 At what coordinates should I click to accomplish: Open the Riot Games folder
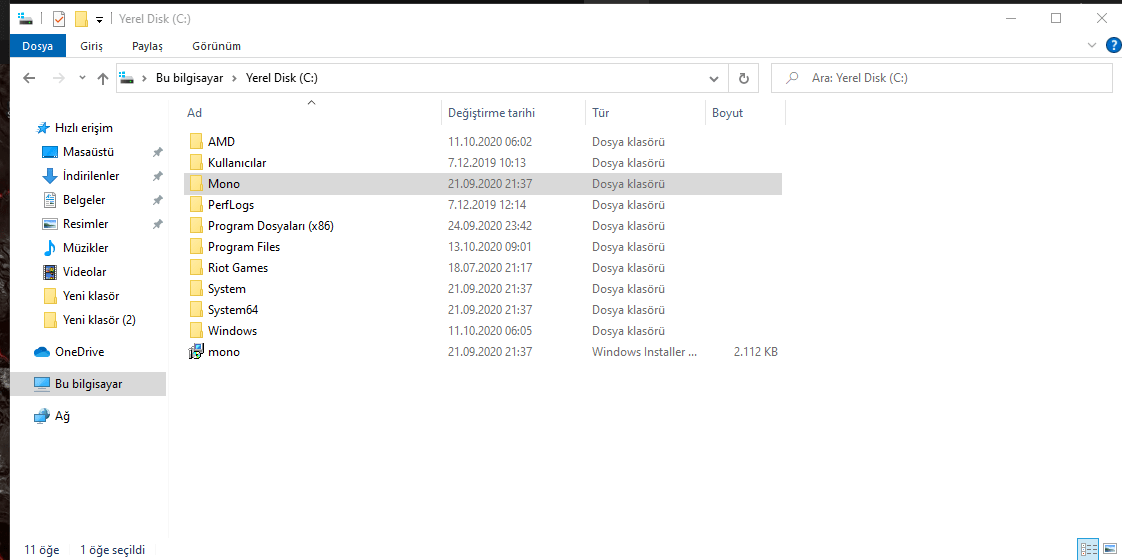pos(237,268)
